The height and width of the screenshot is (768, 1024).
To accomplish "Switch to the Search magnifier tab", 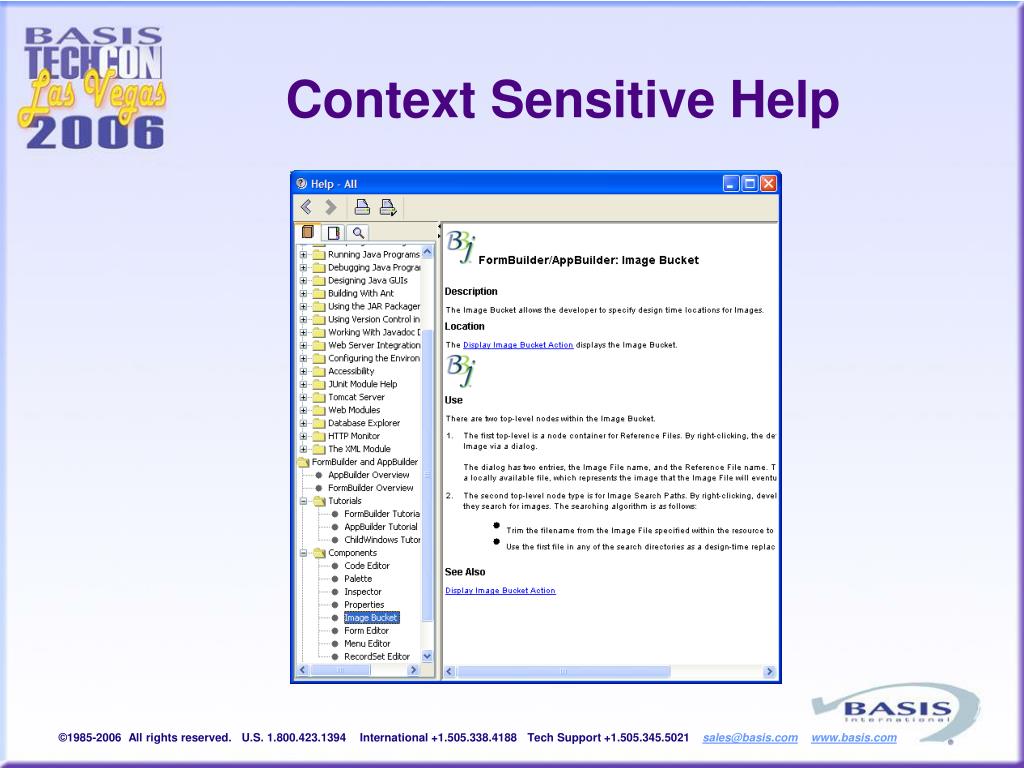I will tap(357, 232).
